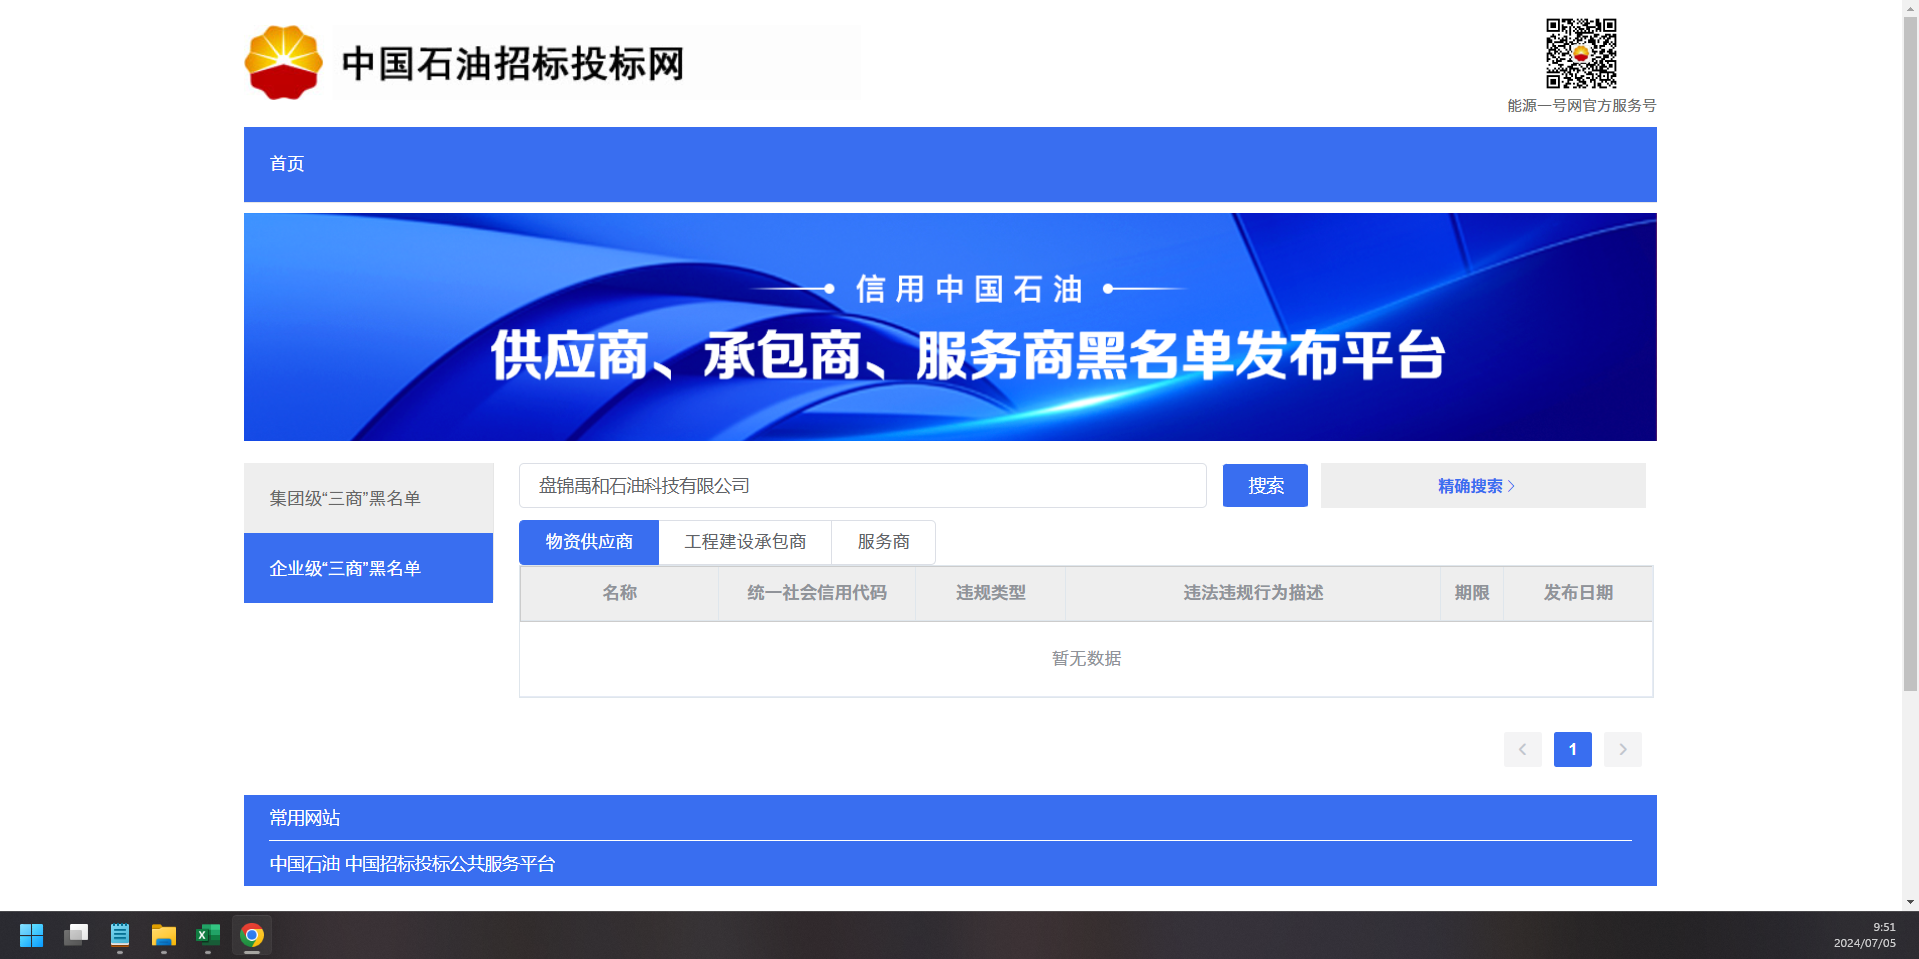Open the 中国石油 footer link
Image resolution: width=1919 pixels, height=959 pixels.
[x=305, y=864]
